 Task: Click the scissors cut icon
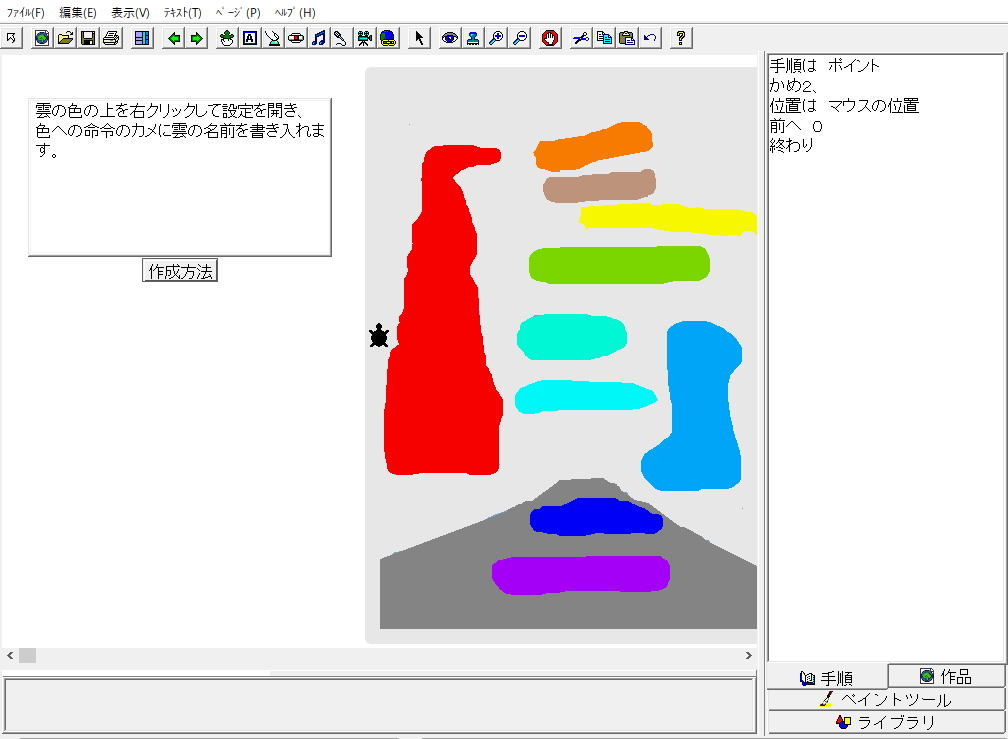(581, 38)
